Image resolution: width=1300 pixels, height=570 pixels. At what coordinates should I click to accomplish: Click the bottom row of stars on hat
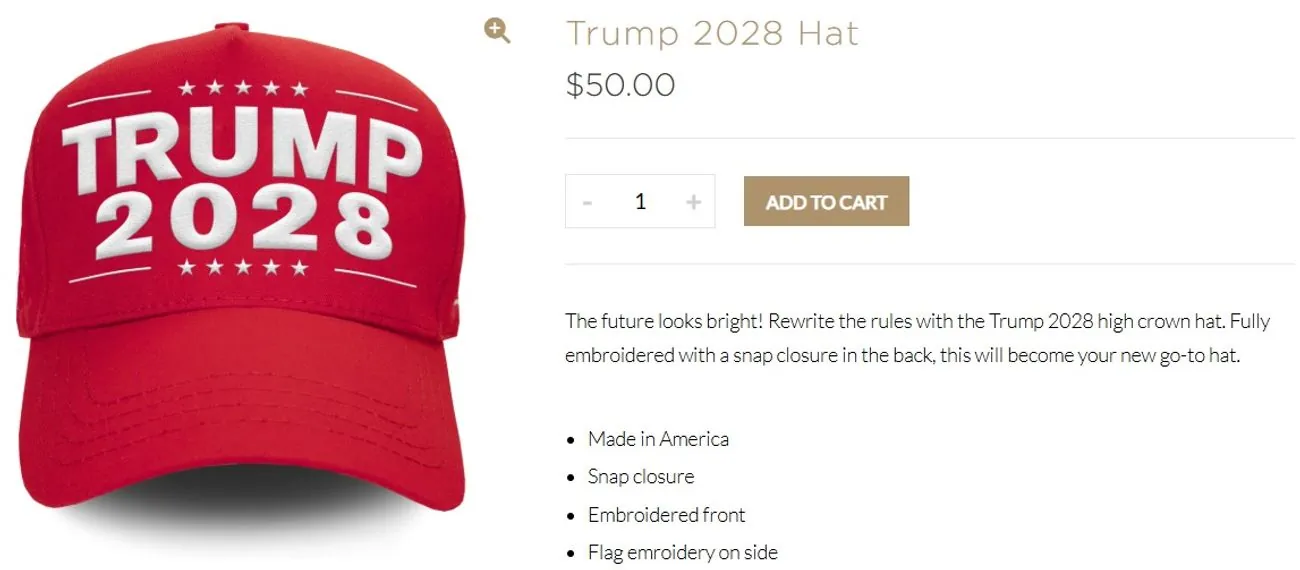243,268
